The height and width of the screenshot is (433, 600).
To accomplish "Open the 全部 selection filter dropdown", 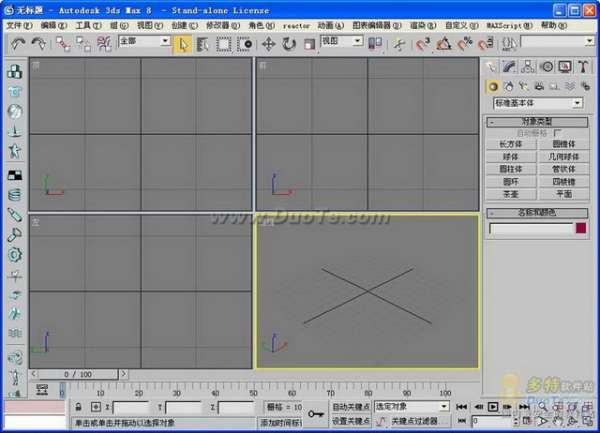I will (x=144, y=41).
